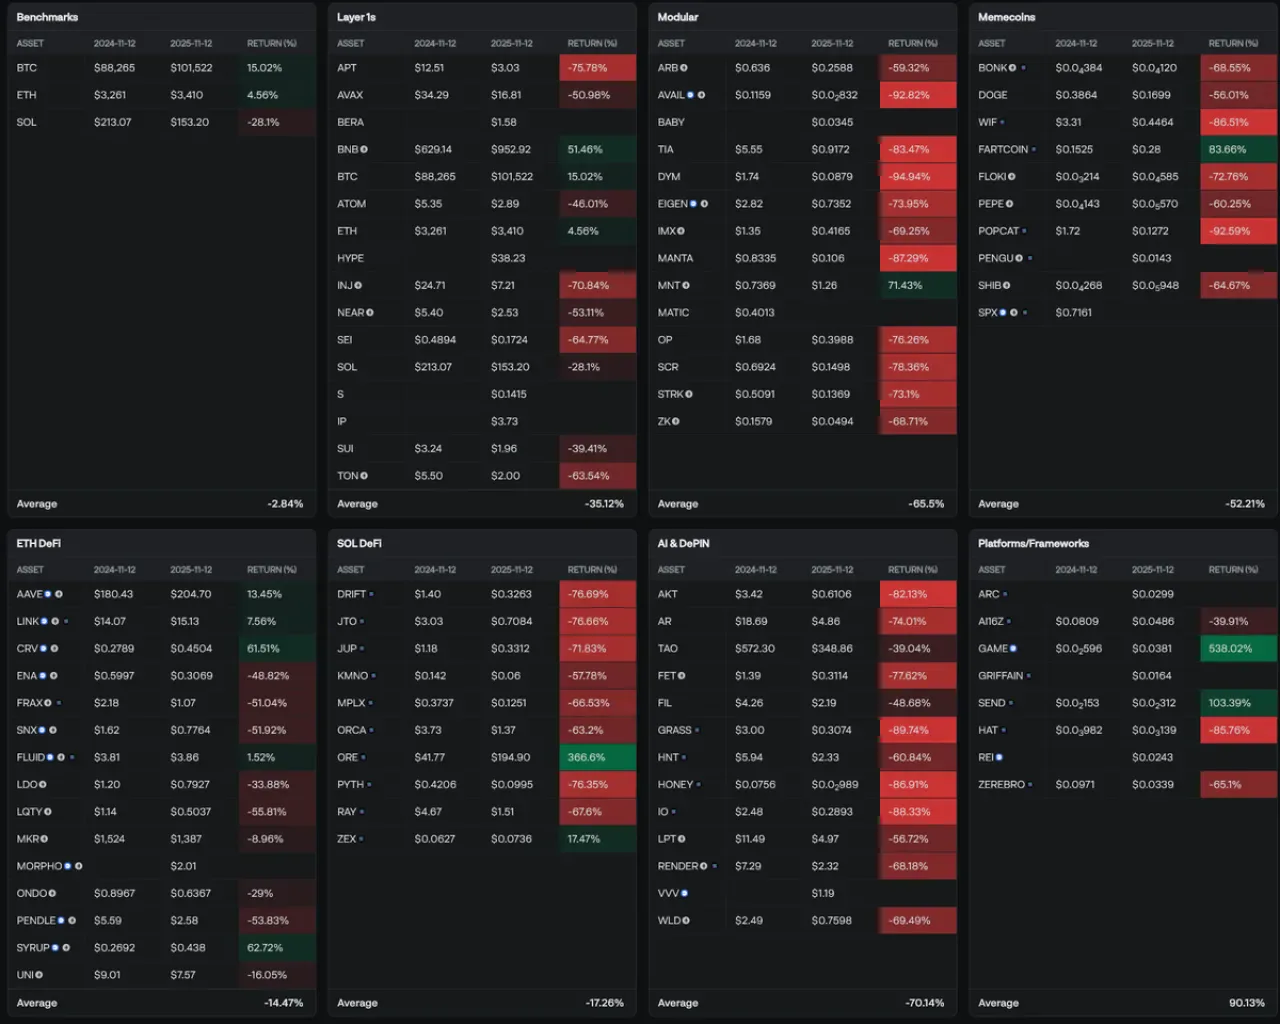Click the chain badge beside IMX
Image resolution: width=1280 pixels, height=1024 pixels.
click(x=681, y=231)
